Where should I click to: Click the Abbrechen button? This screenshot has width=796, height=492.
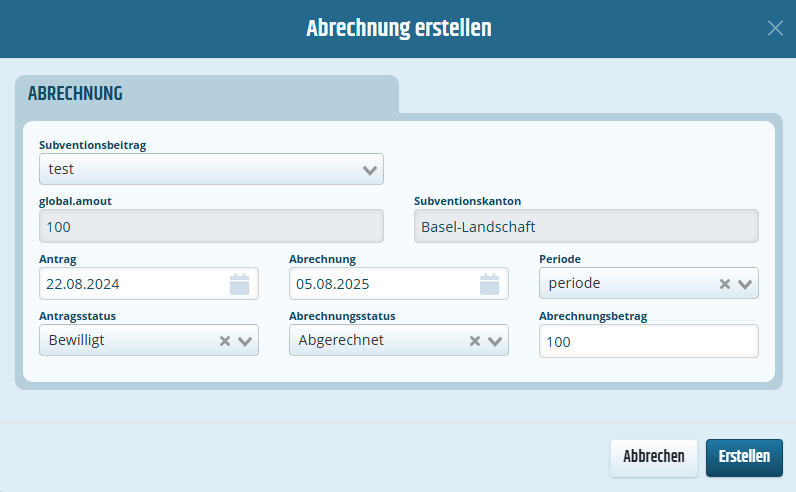pos(654,458)
